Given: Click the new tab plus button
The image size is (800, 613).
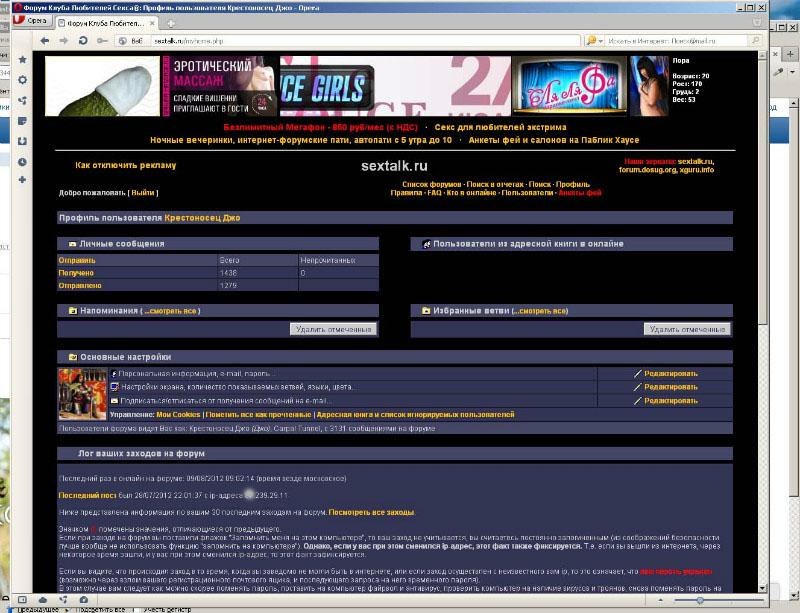Looking at the screenshot, I should pyautogui.click(x=171, y=22).
